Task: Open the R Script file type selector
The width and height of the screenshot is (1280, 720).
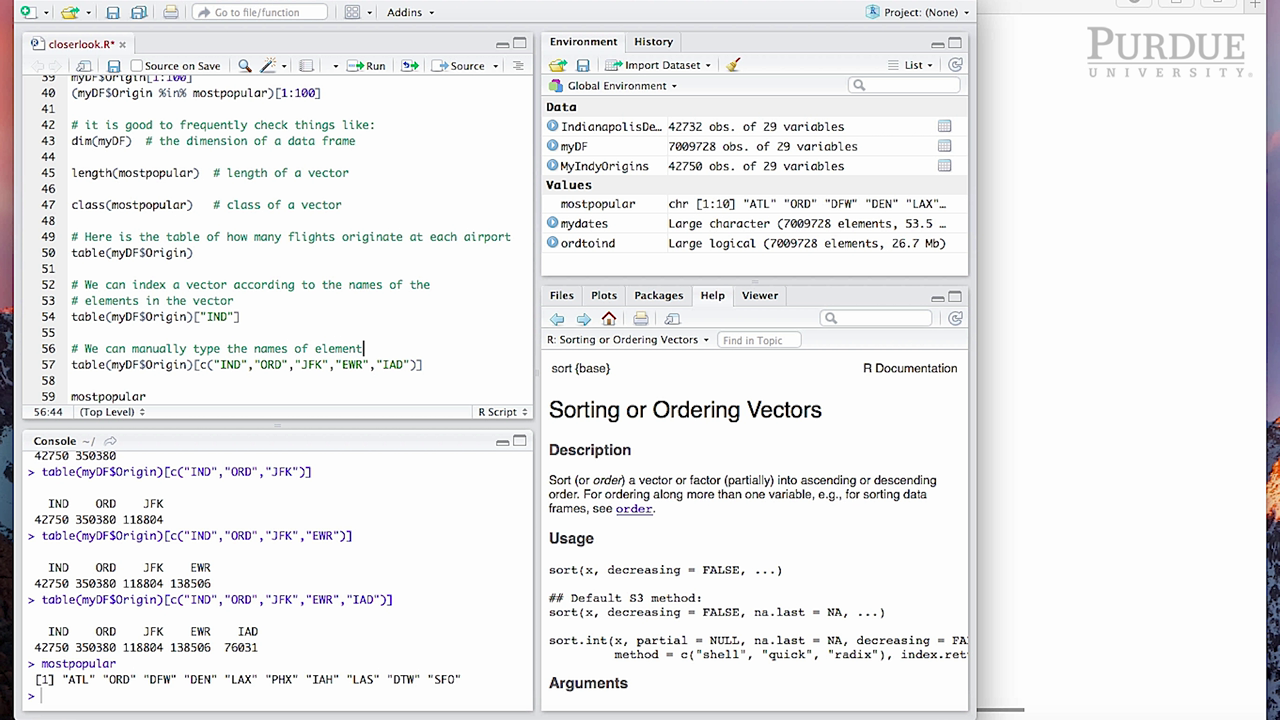Action: pyautogui.click(x=502, y=412)
